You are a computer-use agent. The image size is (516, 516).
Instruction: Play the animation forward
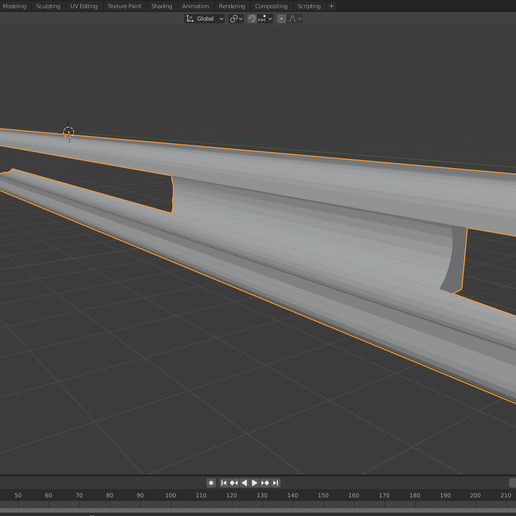254,483
